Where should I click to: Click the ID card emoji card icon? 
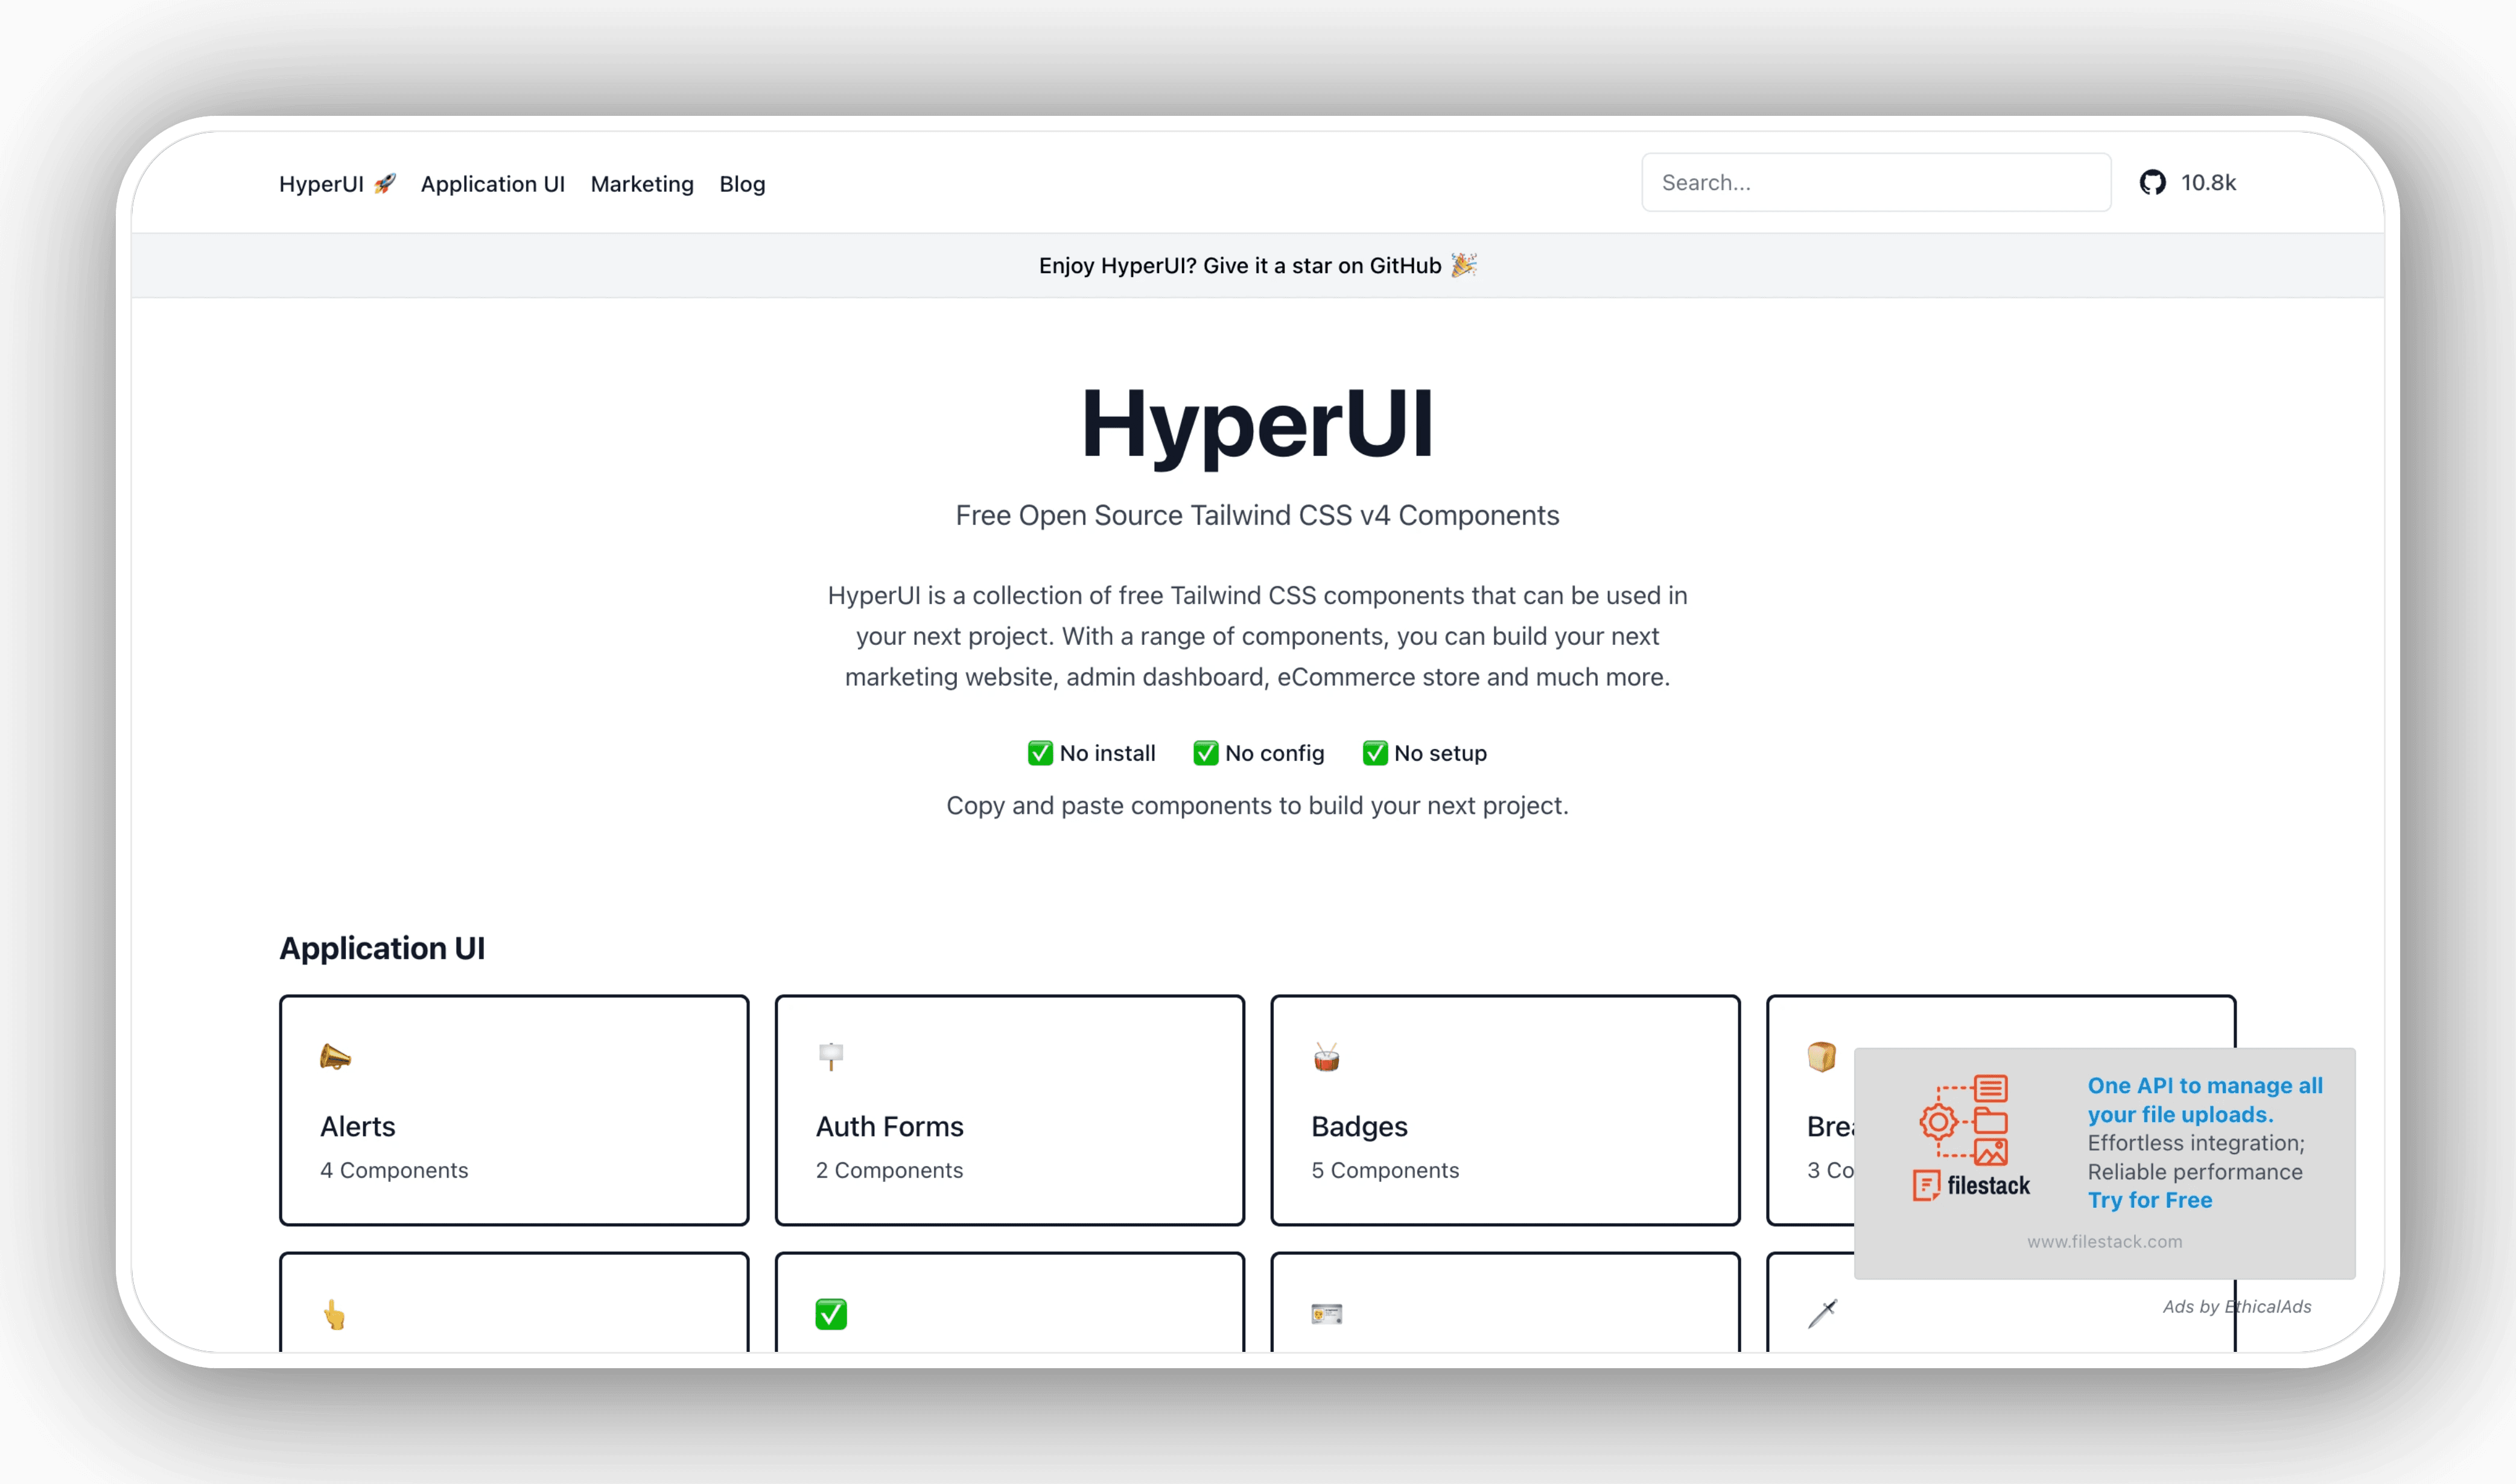[x=1327, y=1314]
